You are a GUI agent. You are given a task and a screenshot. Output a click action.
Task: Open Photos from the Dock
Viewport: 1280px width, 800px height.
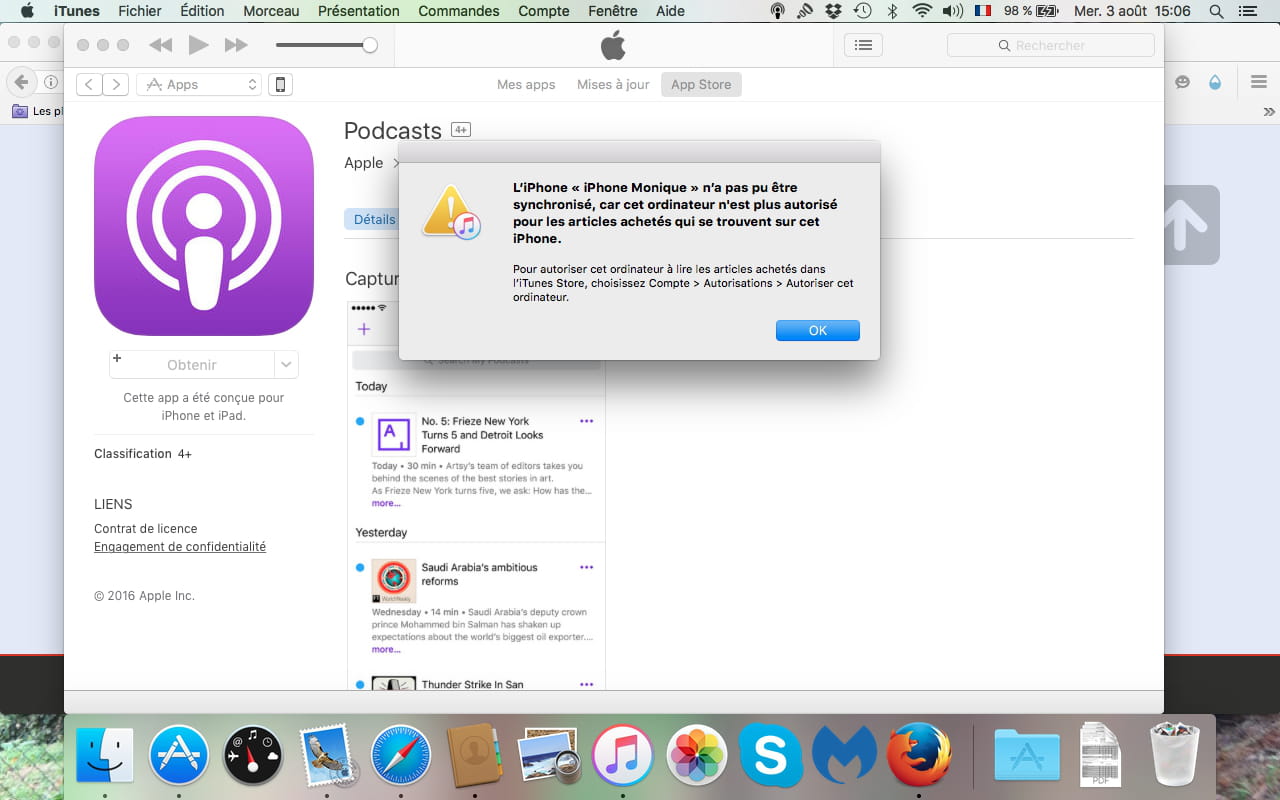click(696, 755)
